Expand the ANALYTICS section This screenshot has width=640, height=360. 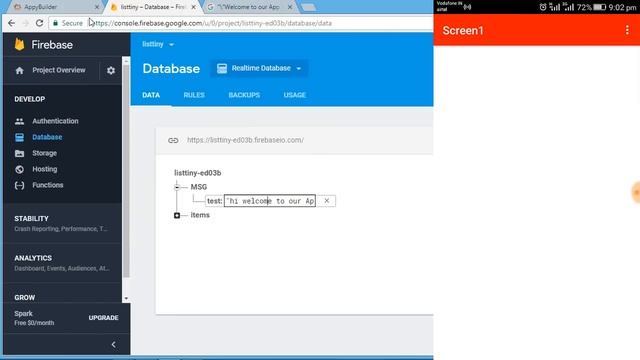[x=61, y=263]
